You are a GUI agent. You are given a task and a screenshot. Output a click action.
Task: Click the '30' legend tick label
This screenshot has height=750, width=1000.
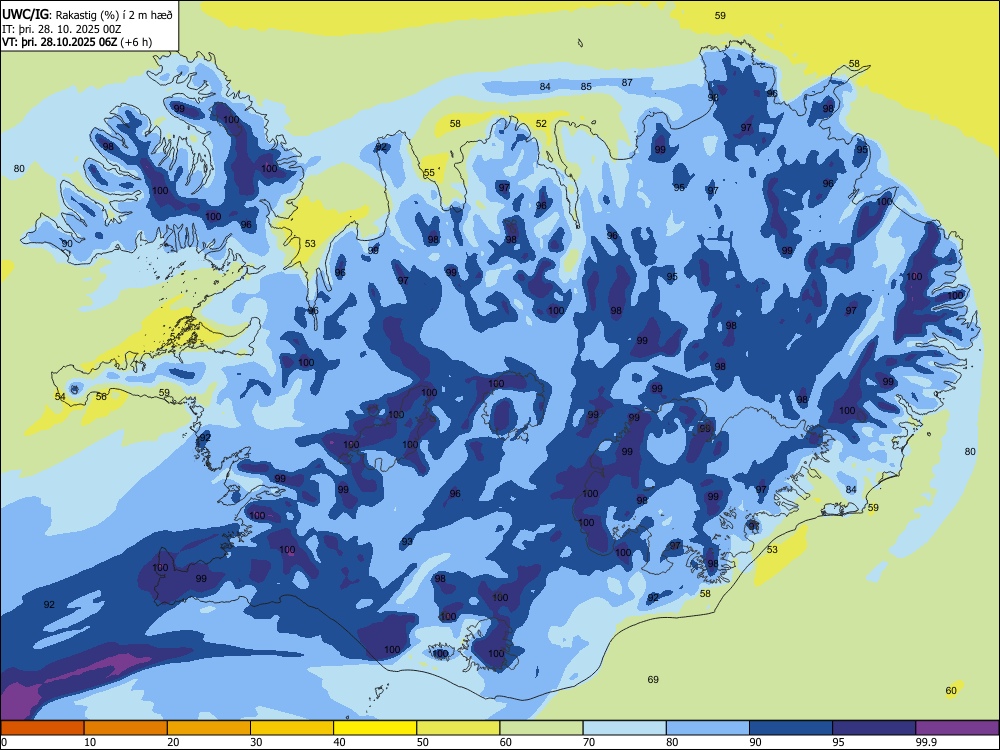(x=256, y=742)
